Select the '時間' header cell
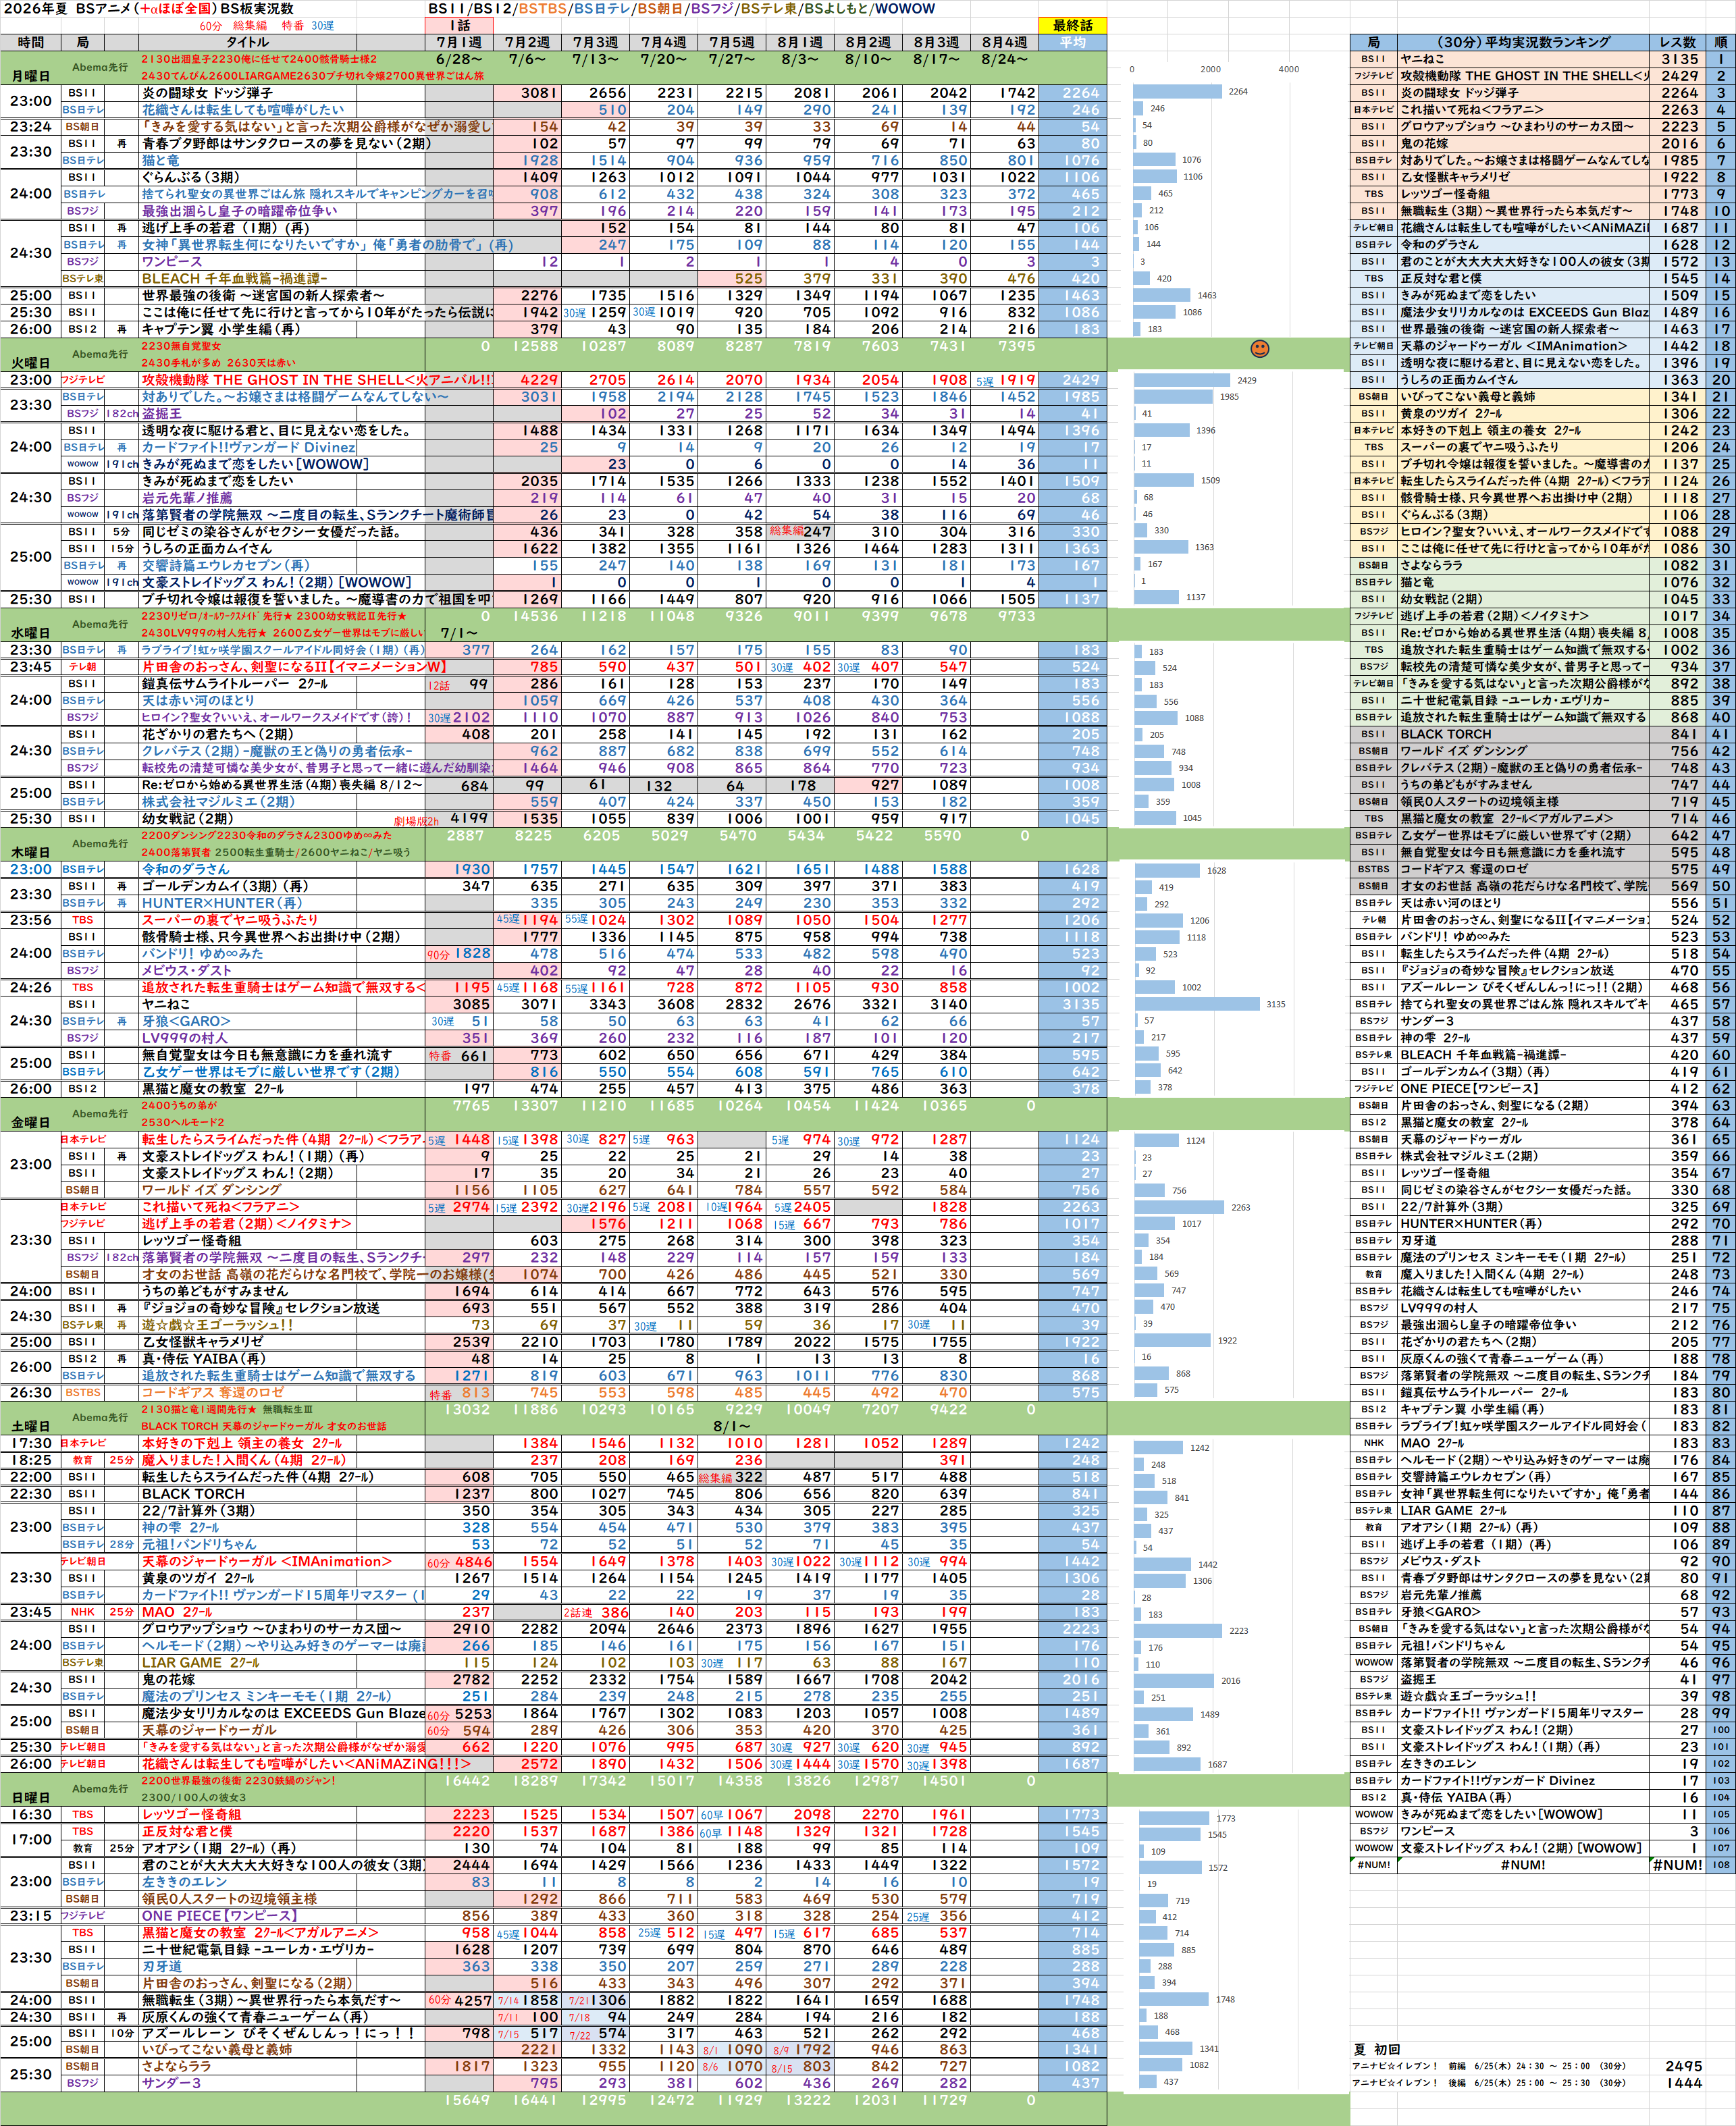1736x2126 pixels. [30, 42]
